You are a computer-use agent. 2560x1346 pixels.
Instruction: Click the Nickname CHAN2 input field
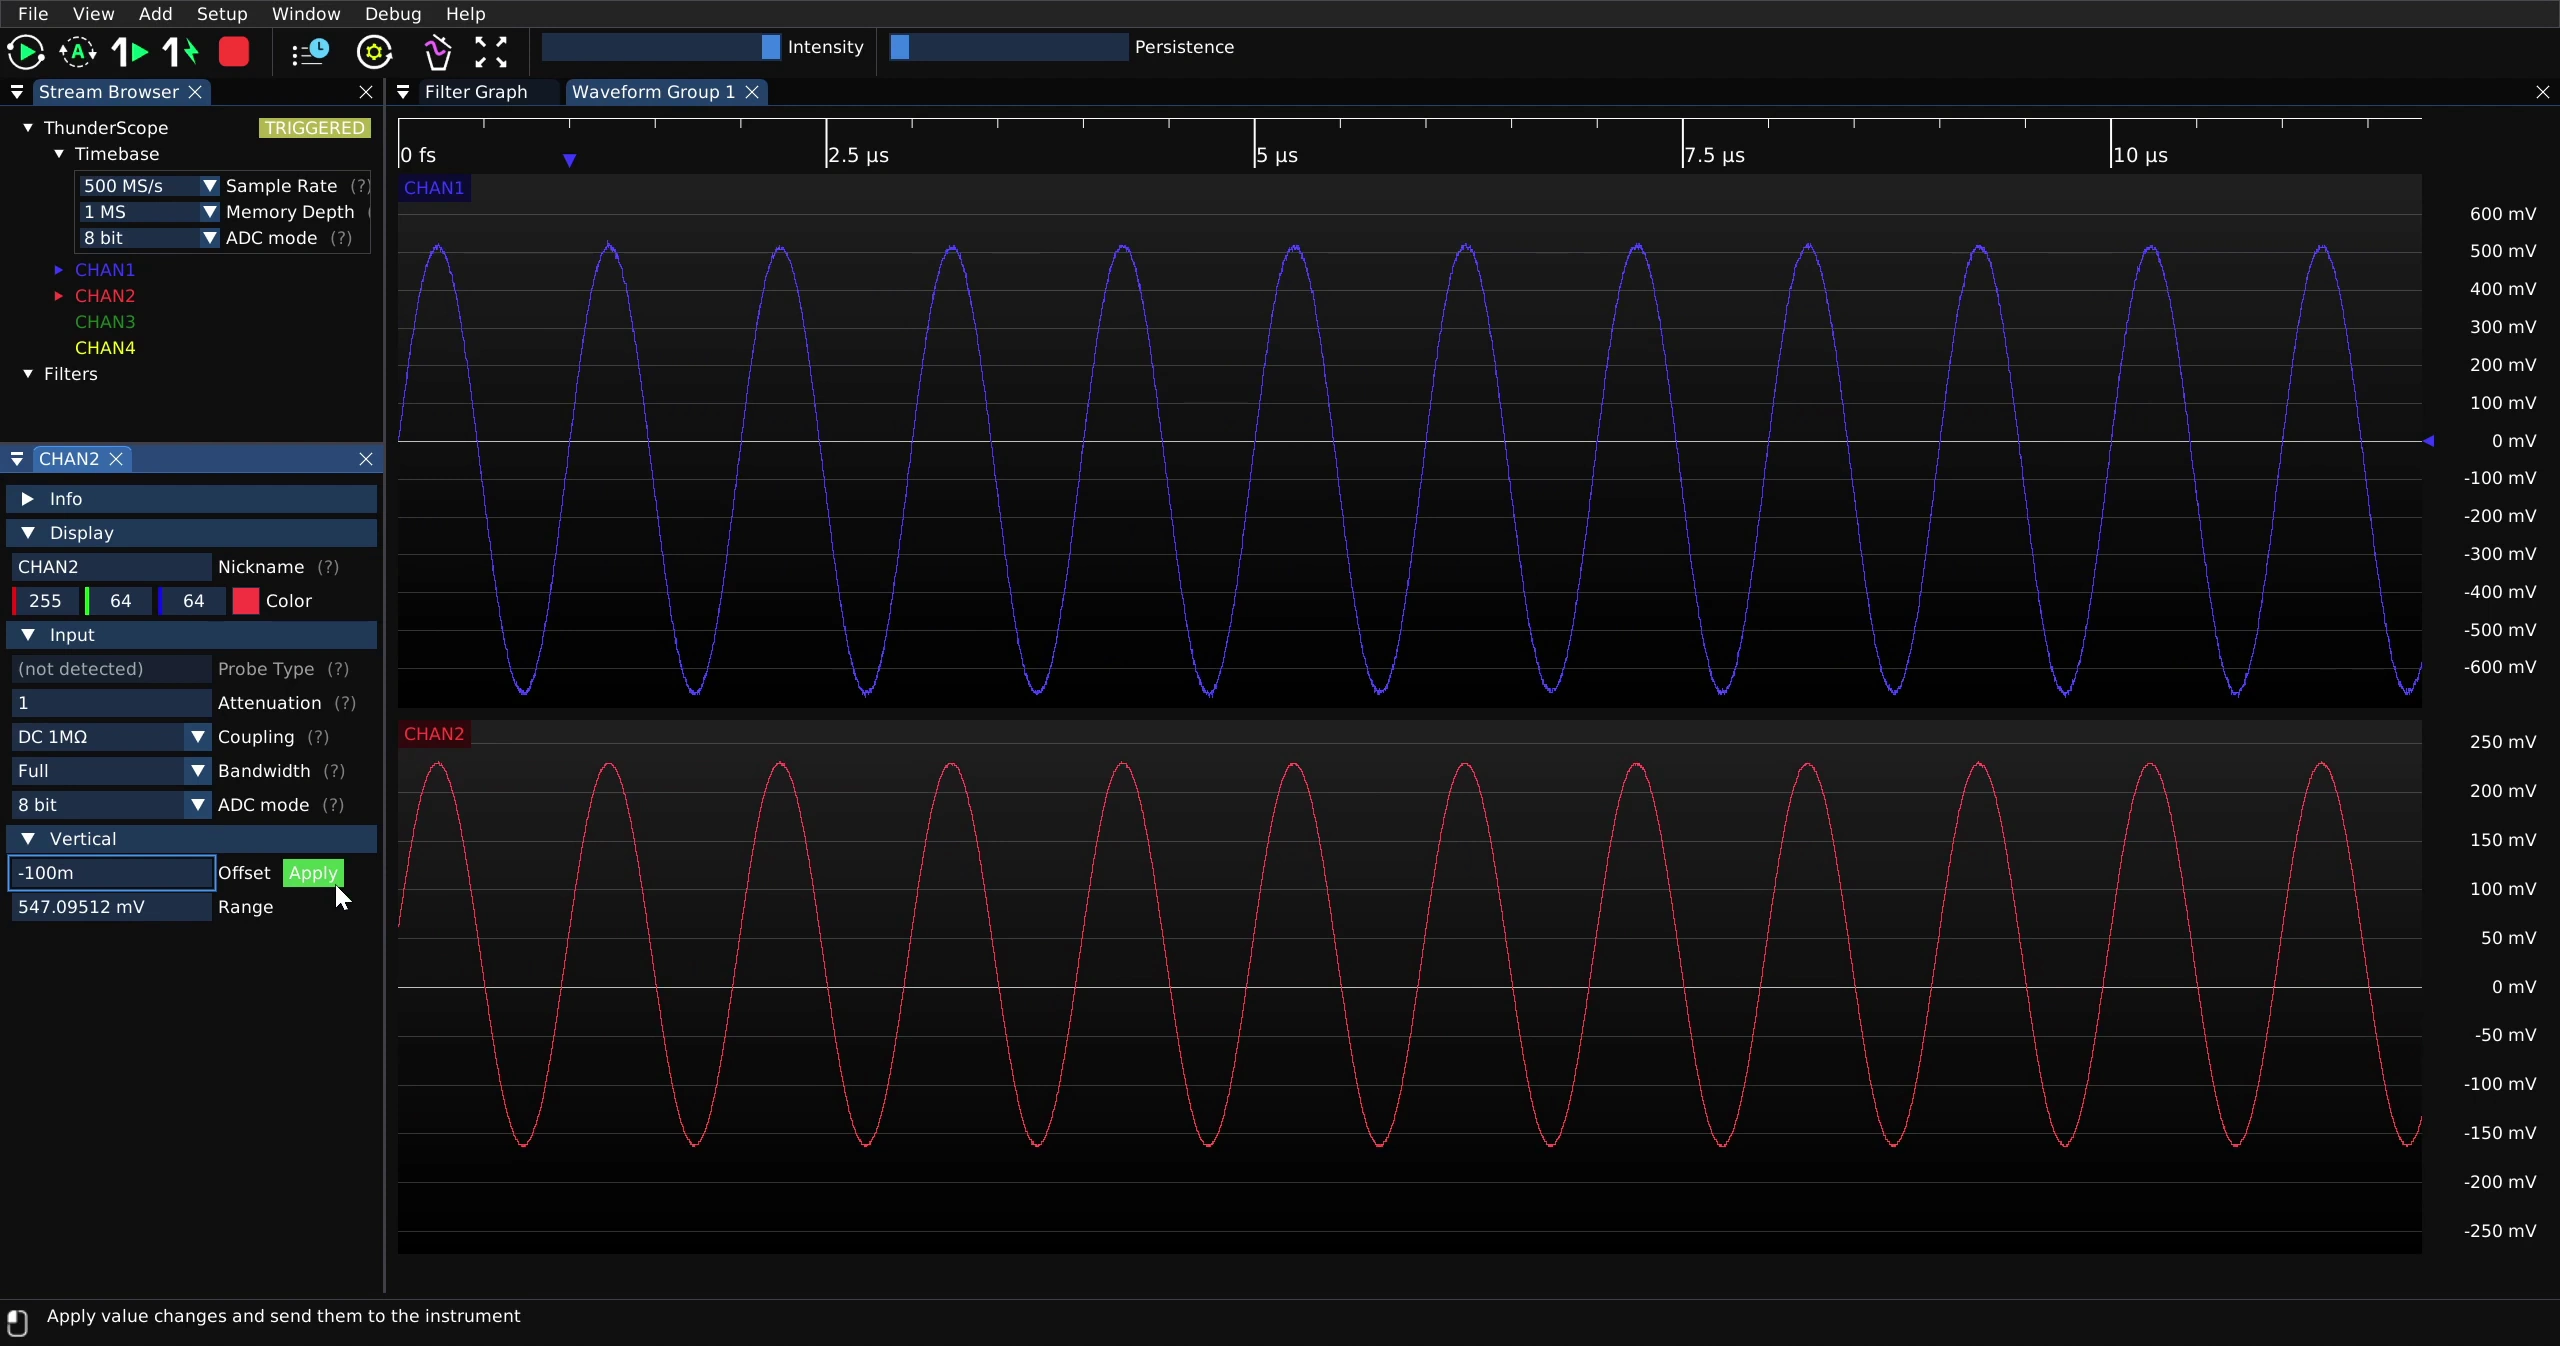click(x=110, y=567)
